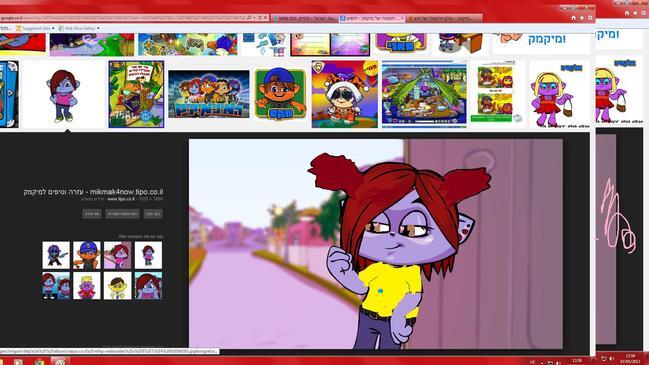
Task: Switch to the third browser tab
Action: click(x=443, y=18)
